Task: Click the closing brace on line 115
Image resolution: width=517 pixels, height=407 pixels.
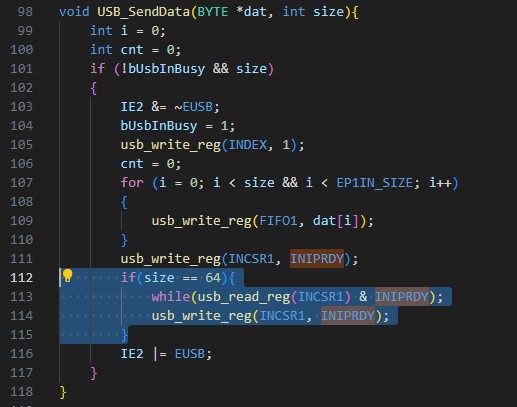Action: 124,335
